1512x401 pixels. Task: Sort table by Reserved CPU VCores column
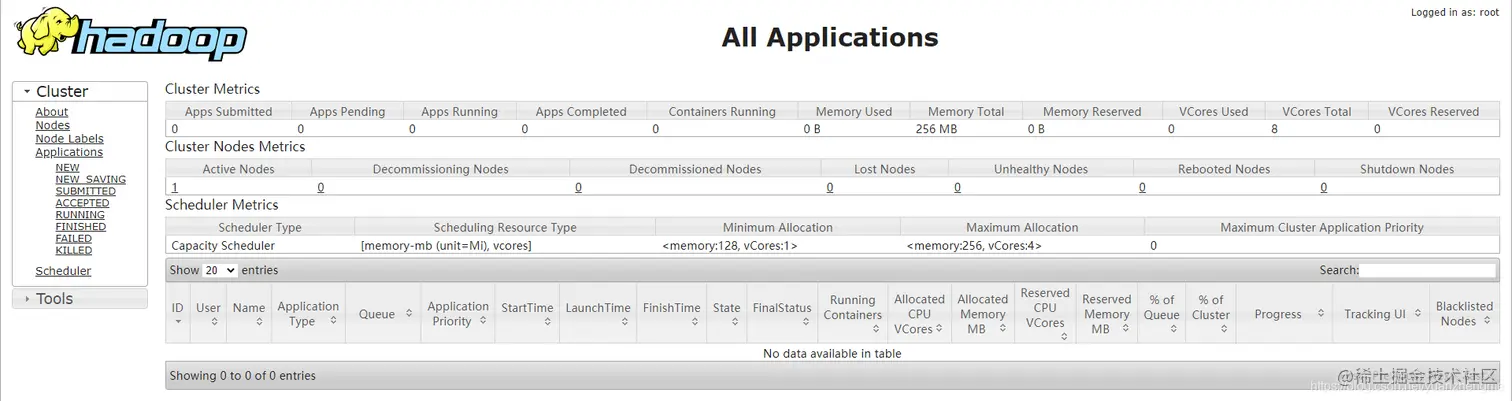[1045, 313]
